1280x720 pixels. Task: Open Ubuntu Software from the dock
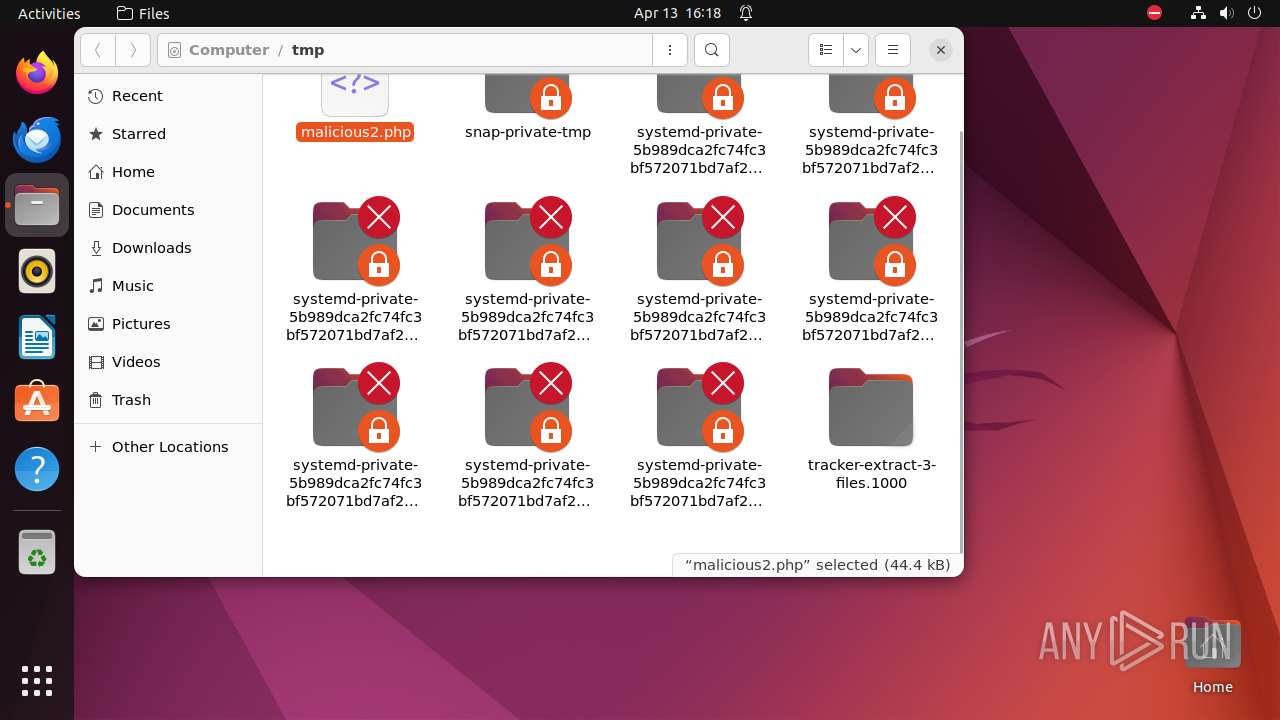37,403
